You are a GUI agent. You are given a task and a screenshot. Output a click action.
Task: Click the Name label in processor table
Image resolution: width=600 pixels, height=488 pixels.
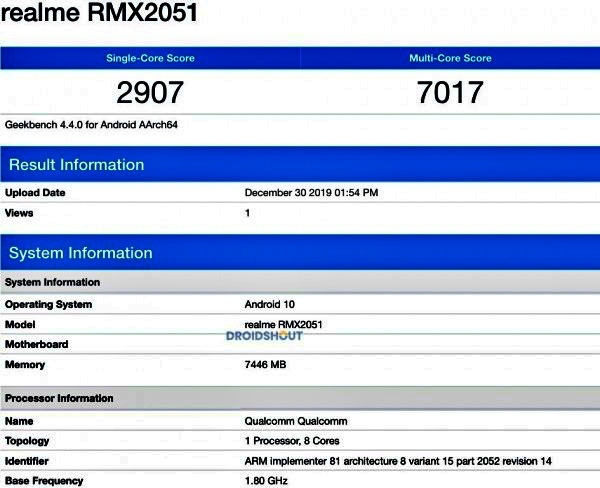(19, 421)
